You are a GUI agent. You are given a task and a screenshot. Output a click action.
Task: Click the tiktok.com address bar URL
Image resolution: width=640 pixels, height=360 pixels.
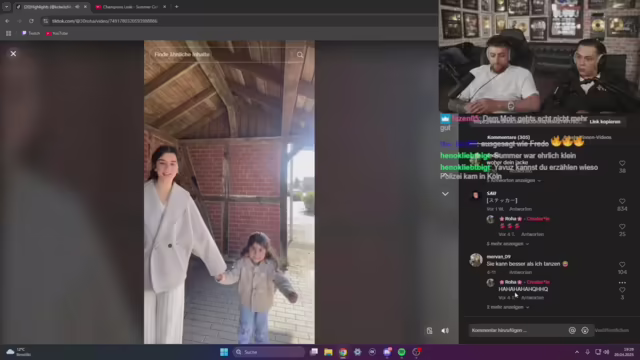coord(104,21)
